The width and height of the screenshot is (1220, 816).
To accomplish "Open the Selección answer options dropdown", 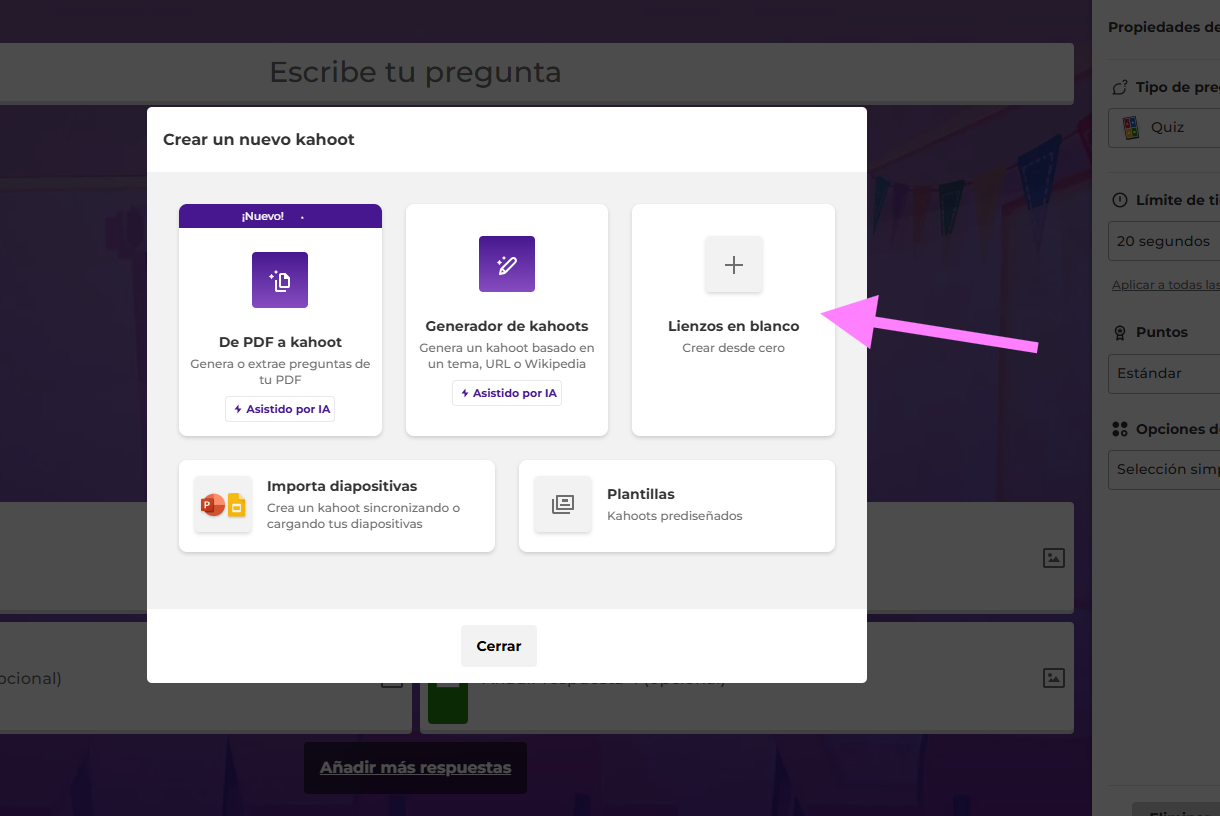I will (x=1164, y=469).
